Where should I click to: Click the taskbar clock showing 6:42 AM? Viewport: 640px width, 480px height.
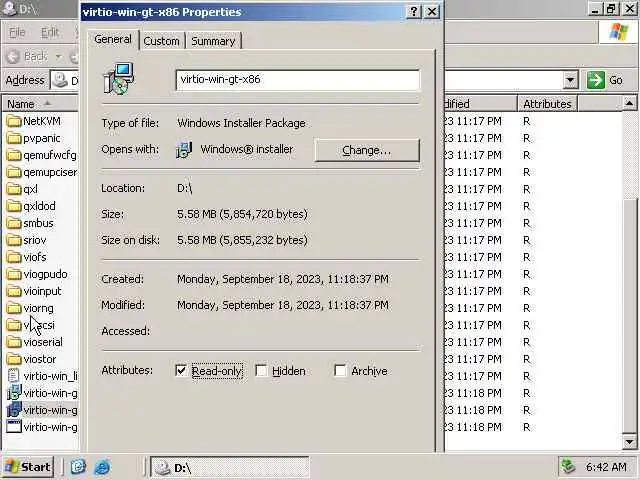tap(606, 467)
